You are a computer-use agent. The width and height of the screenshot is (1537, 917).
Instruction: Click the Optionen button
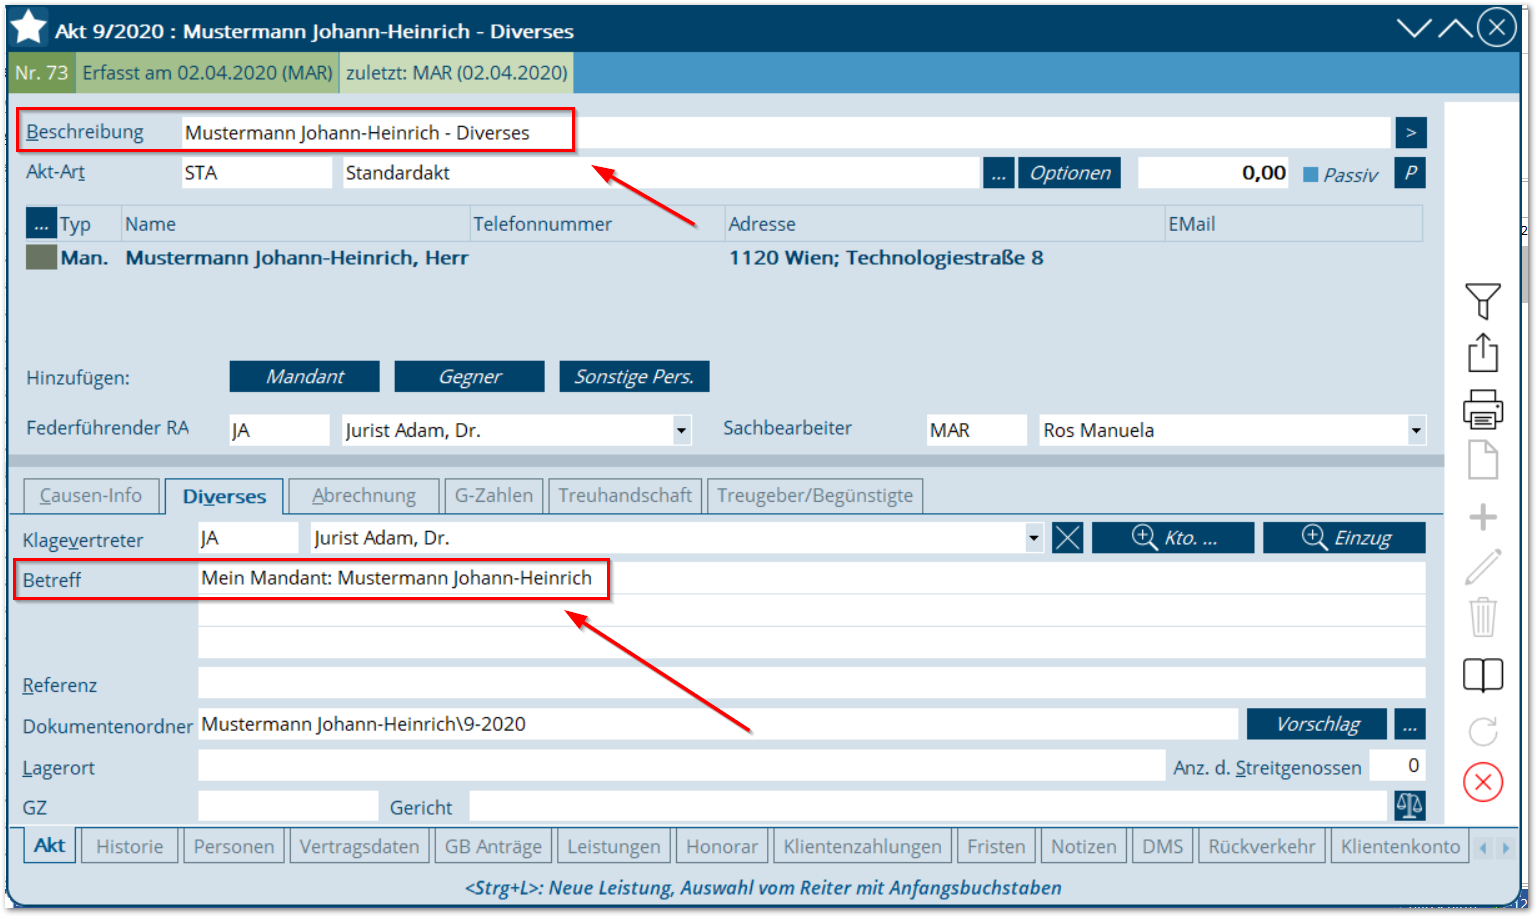(x=1070, y=173)
